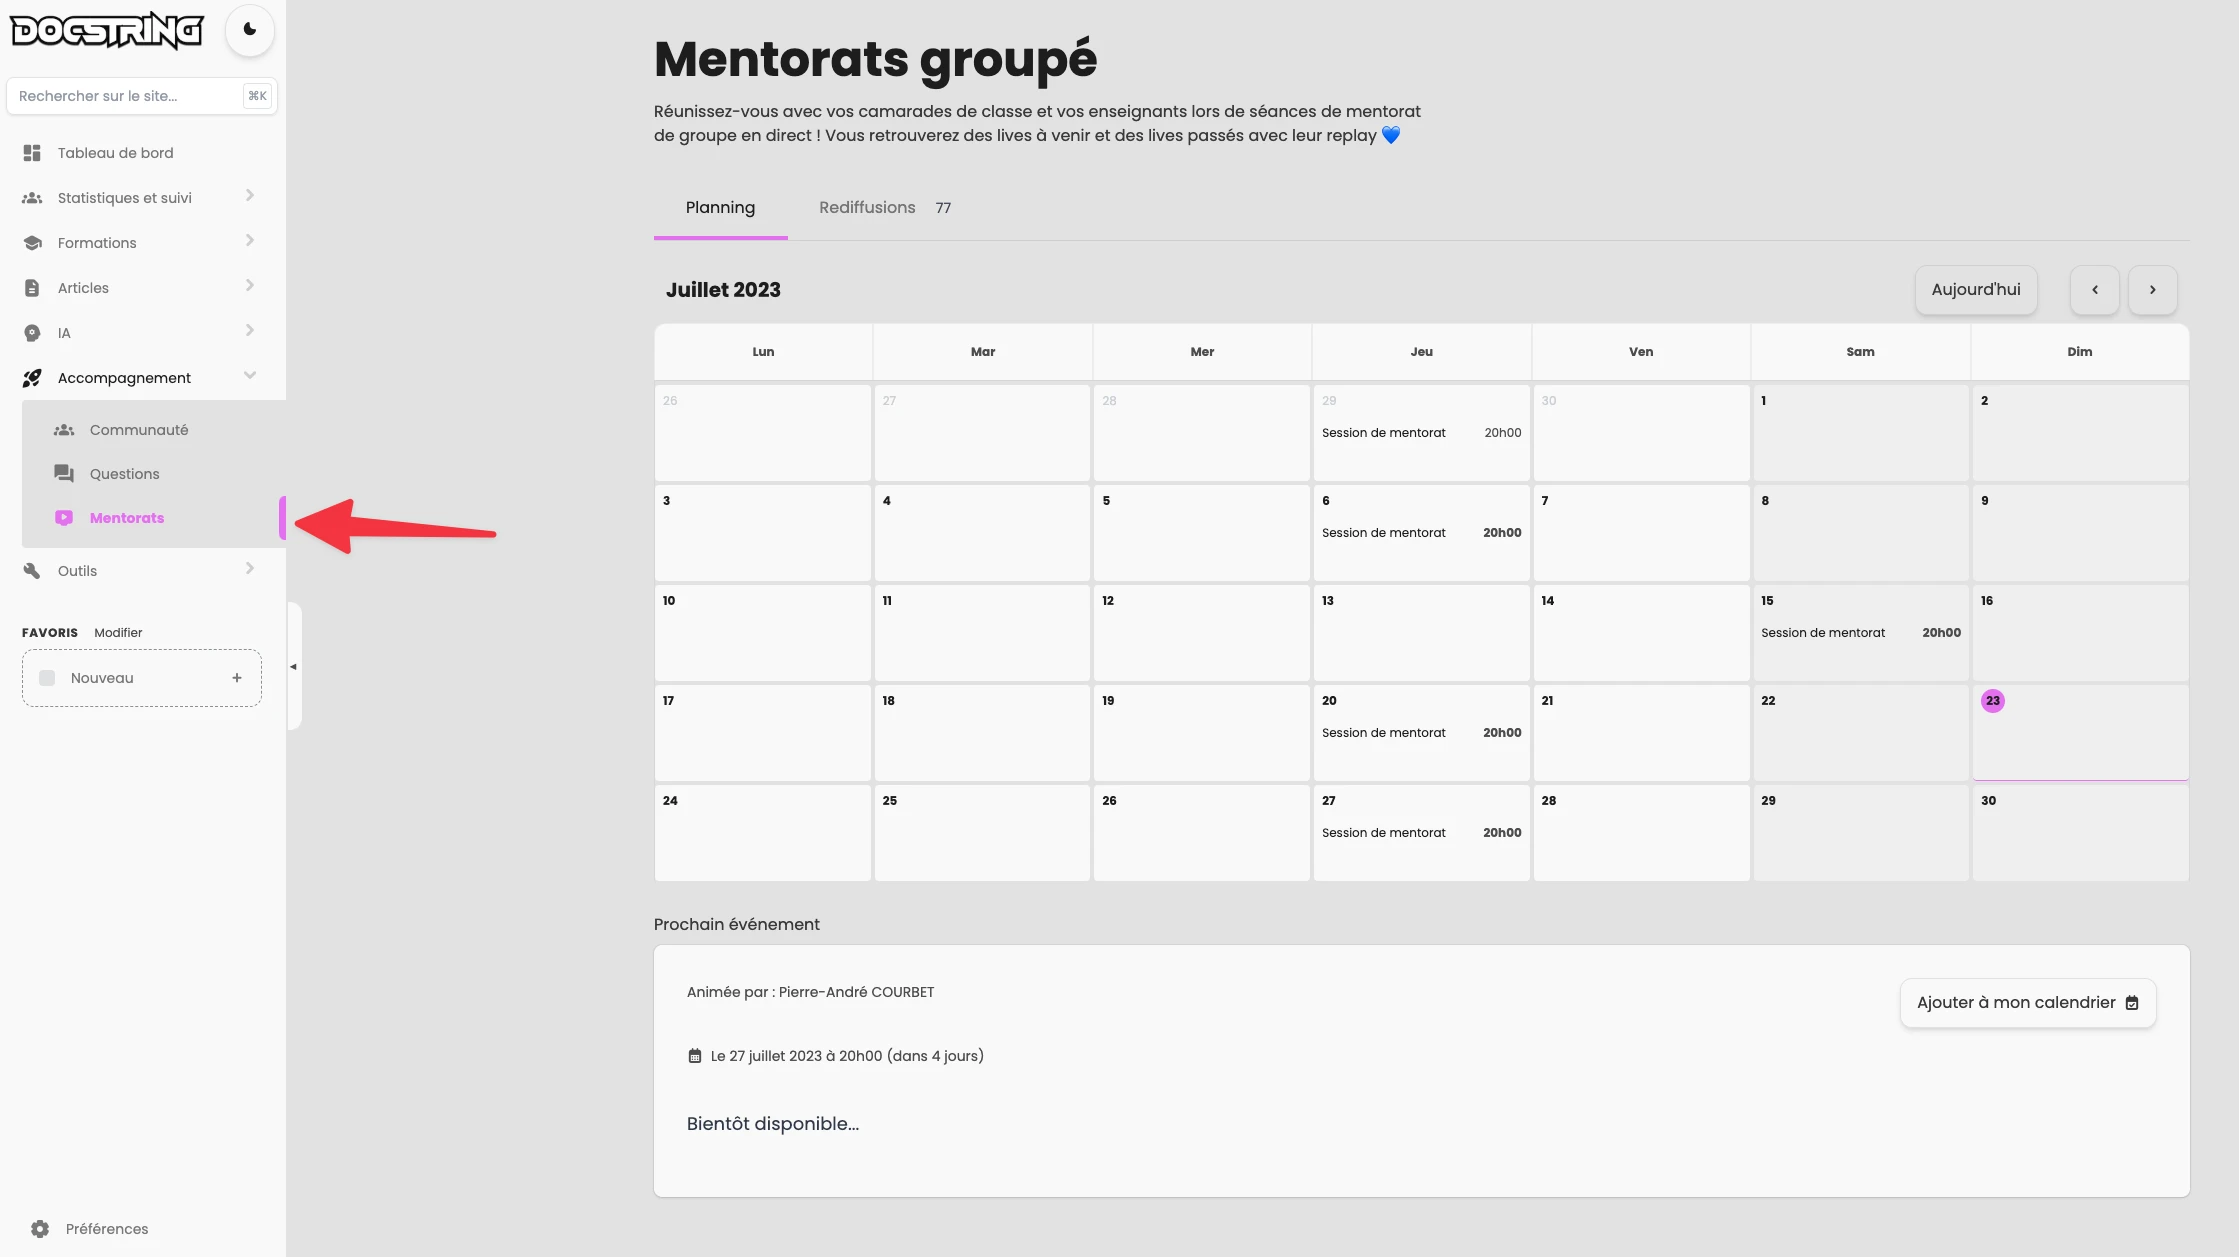This screenshot has width=2239, height=1257.
Task: Collapse the sidebar with the small arrow
Action: pos(293,666)
